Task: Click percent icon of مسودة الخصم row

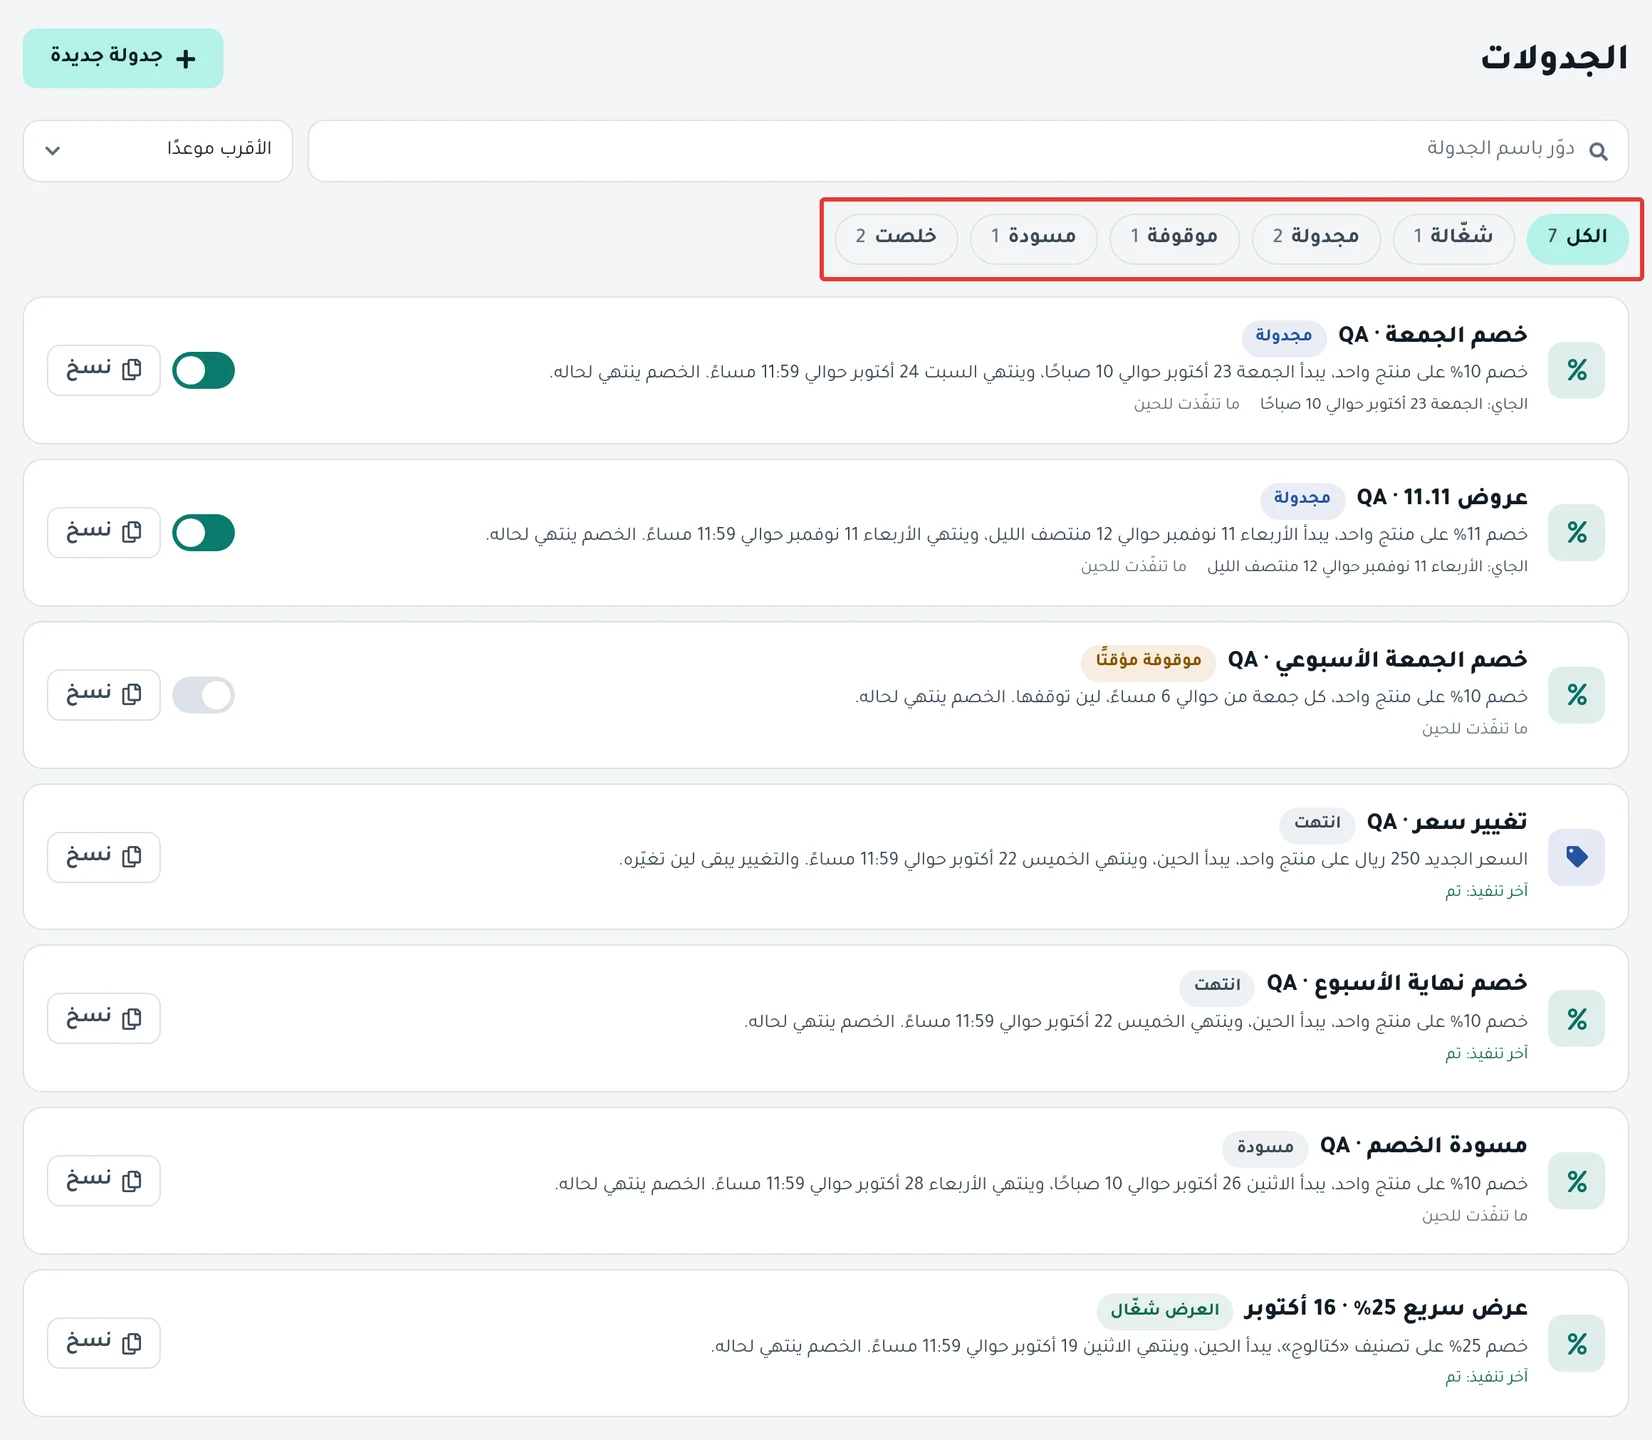Action: [1576, 1181]
